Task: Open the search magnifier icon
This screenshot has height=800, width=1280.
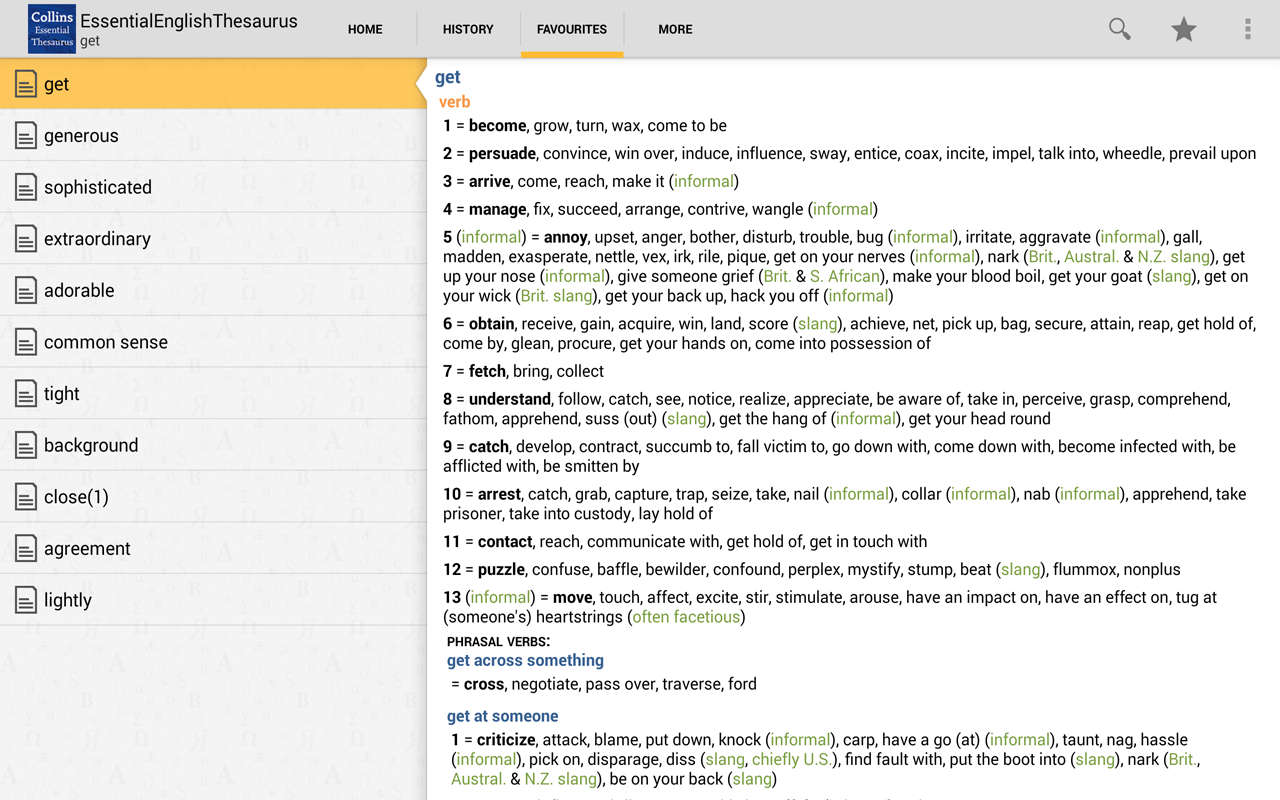Action: (x=1119, y=29)
